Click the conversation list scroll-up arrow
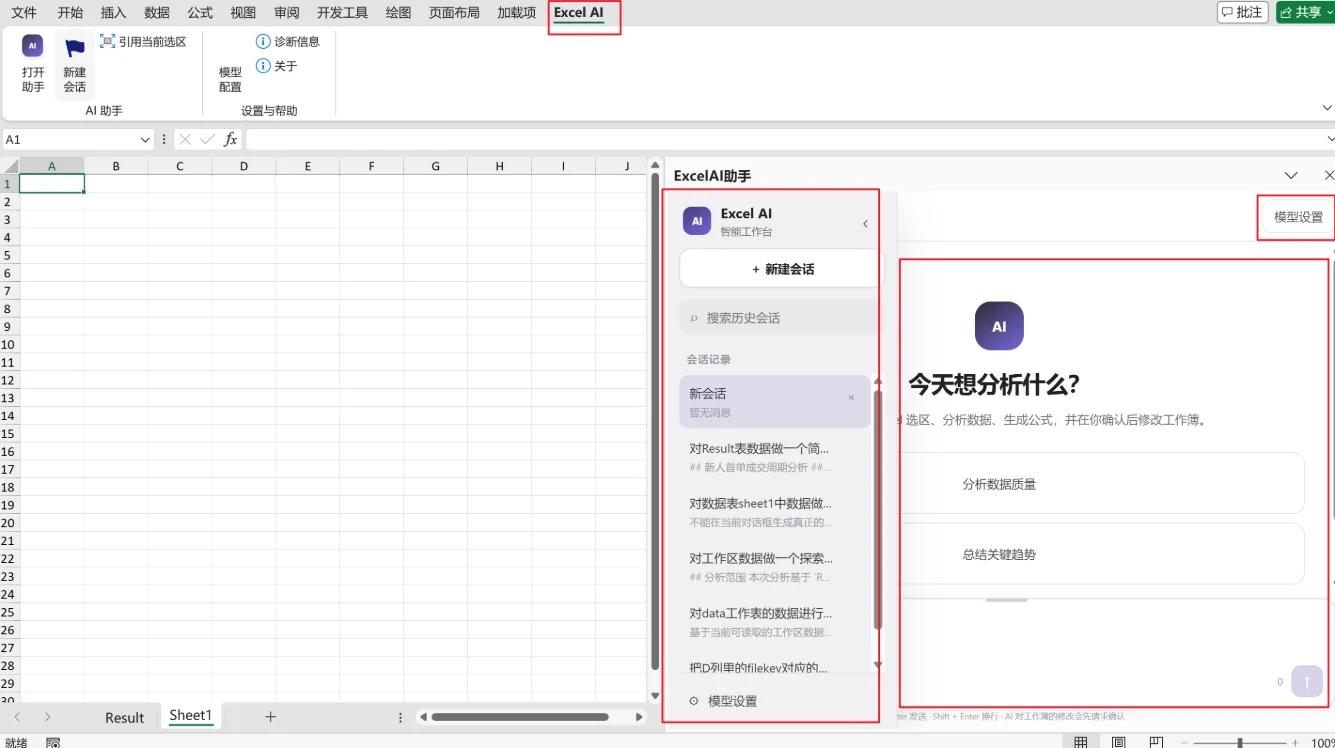Viewport: 1335px width, 748px height. coord(878,381)
